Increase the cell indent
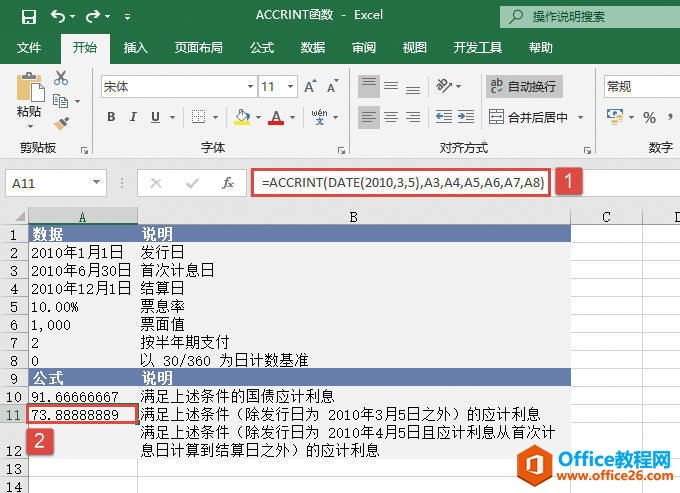This screenshot has height=493, width=680. [466, 117]
